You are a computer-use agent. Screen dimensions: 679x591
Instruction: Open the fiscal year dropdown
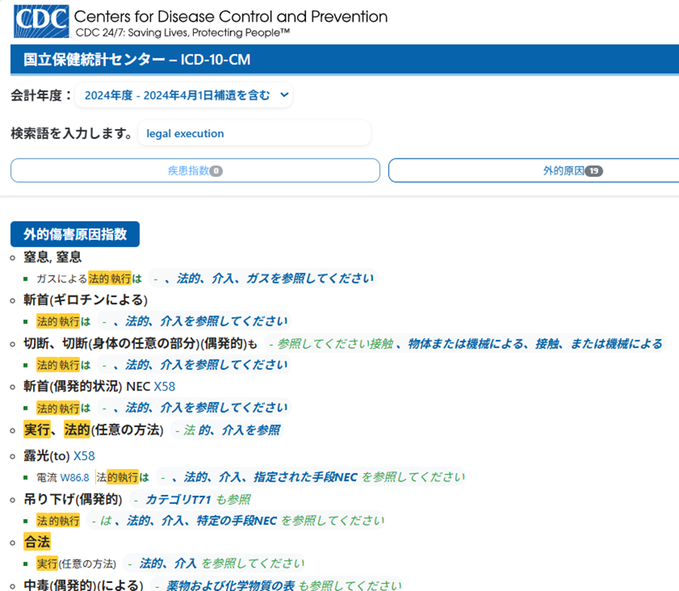coord(184,95)
